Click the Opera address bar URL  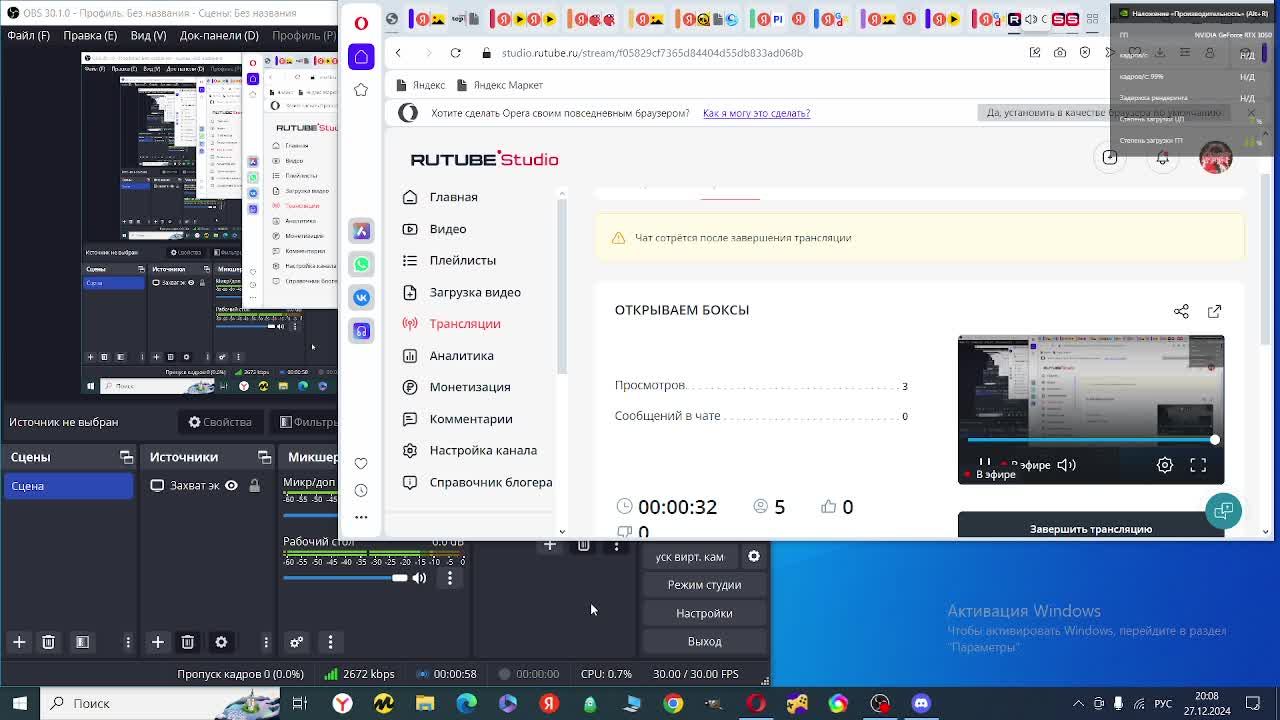pos(652,53)
